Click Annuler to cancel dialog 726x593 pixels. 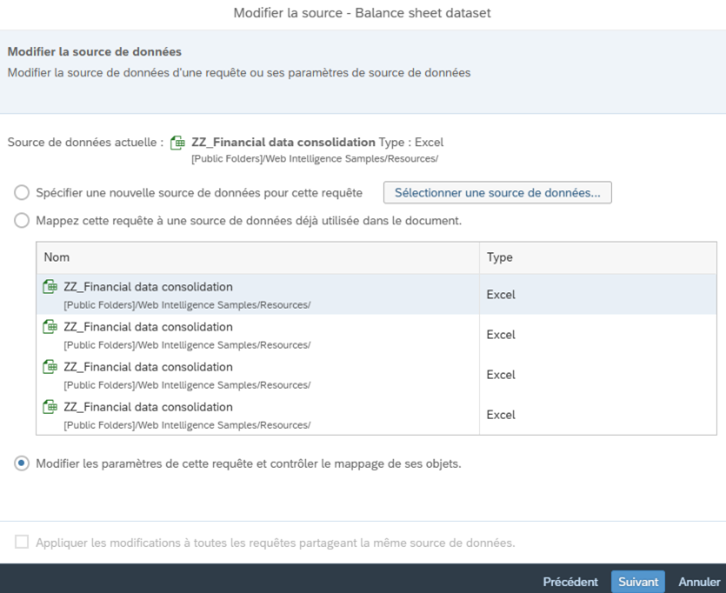pos(699,581)
